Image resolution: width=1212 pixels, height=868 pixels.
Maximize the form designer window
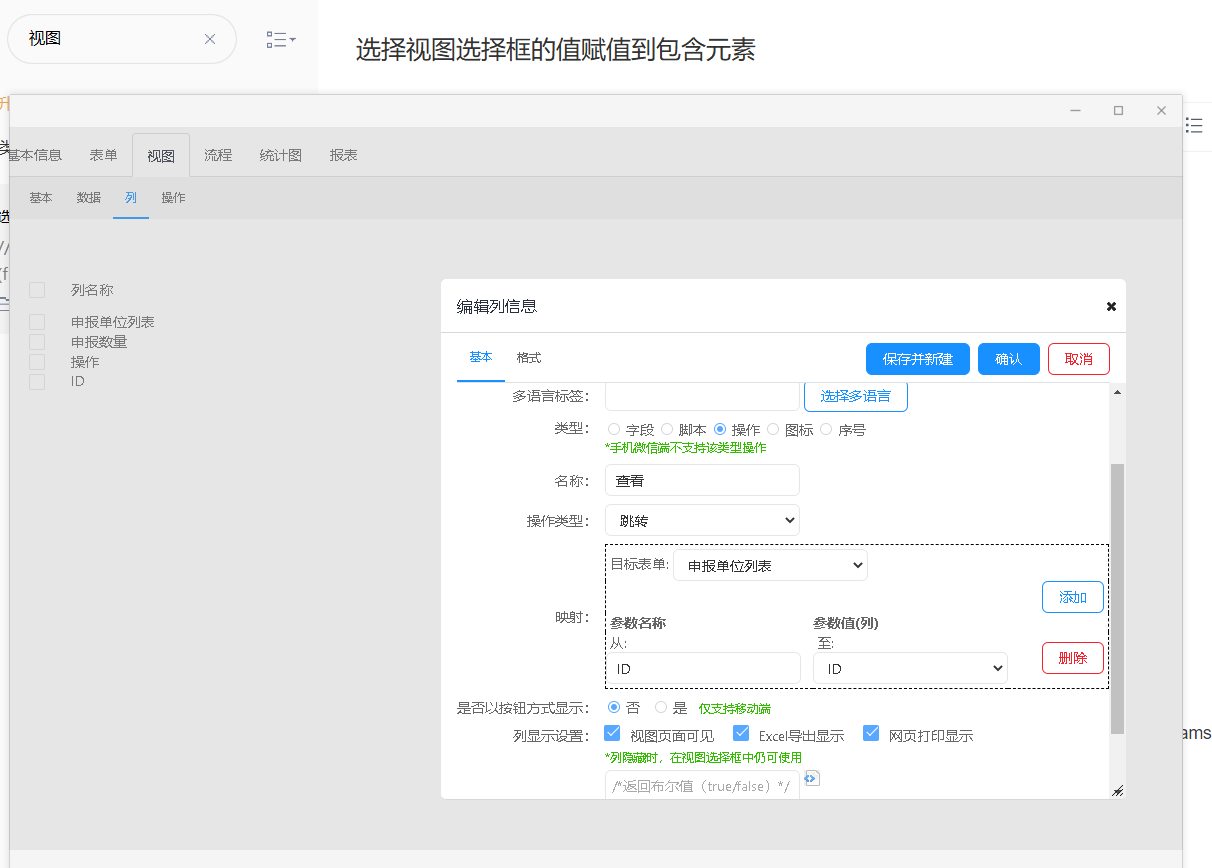1119,111
